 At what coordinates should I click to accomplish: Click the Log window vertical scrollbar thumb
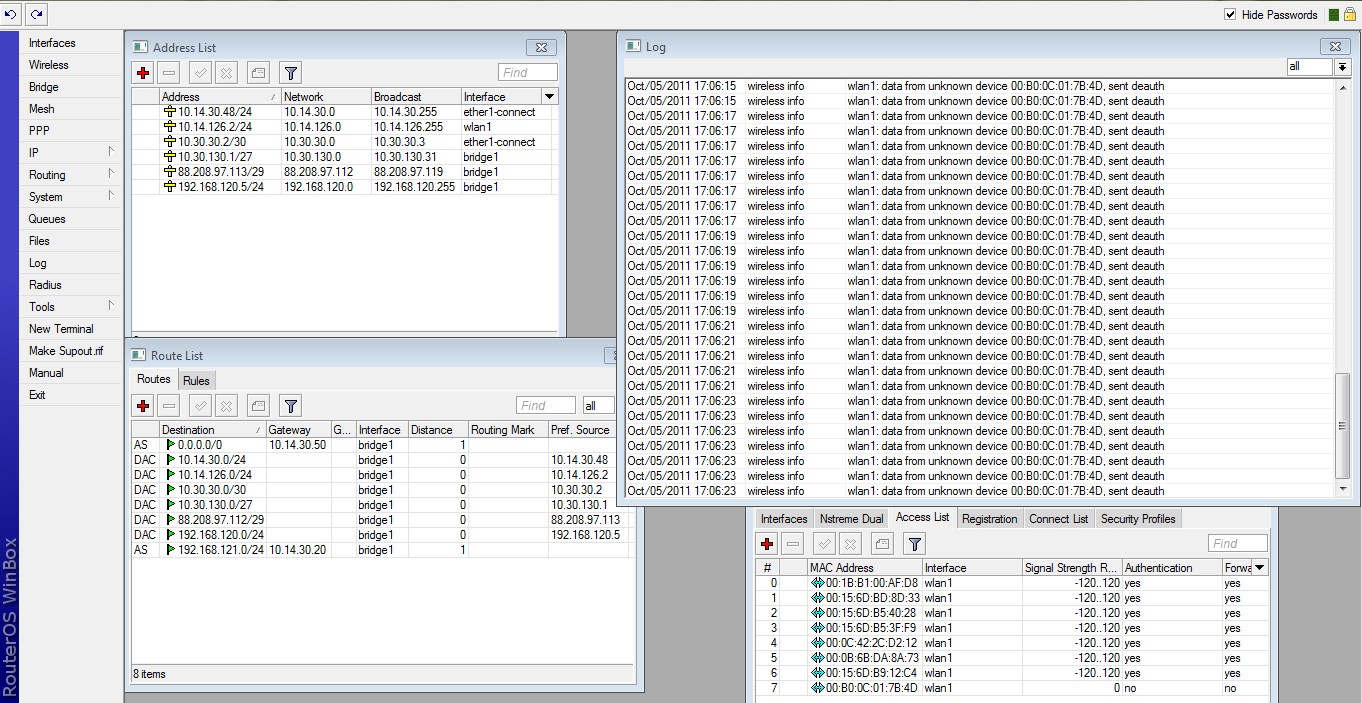[1343, 426]
